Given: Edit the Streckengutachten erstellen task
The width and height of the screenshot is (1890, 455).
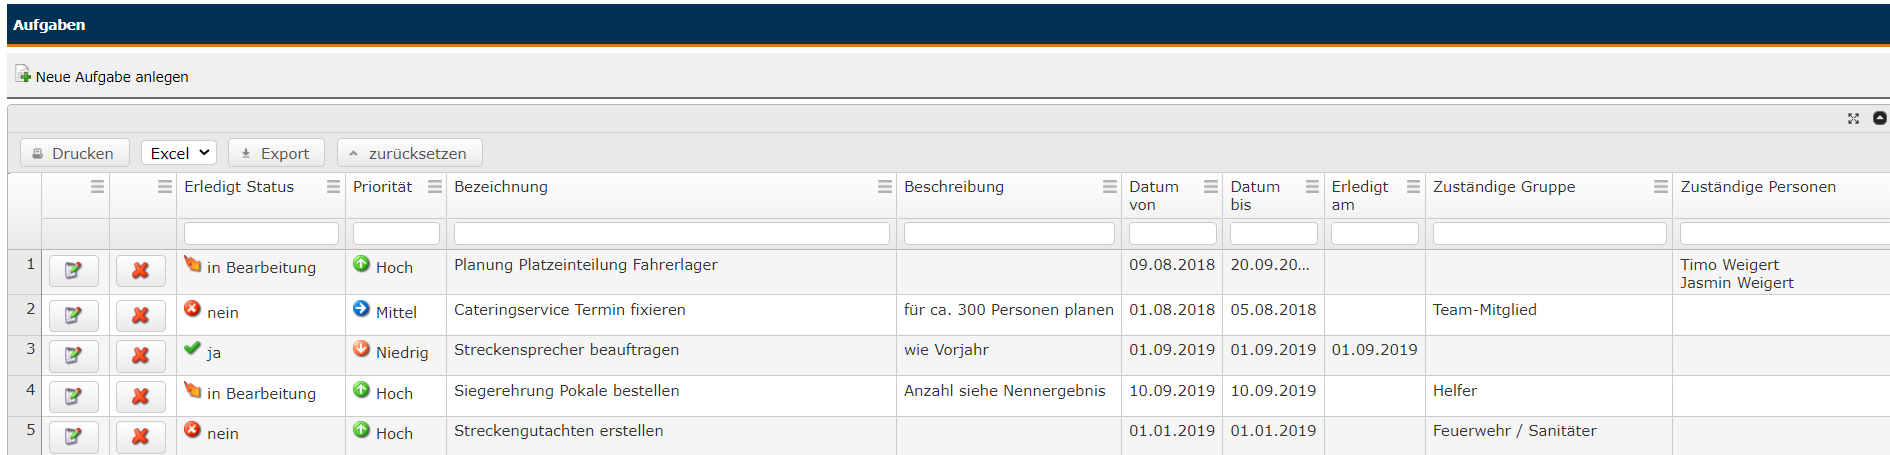Looking at the screenshot, I should pyautogui.click(x=73, y=436).
